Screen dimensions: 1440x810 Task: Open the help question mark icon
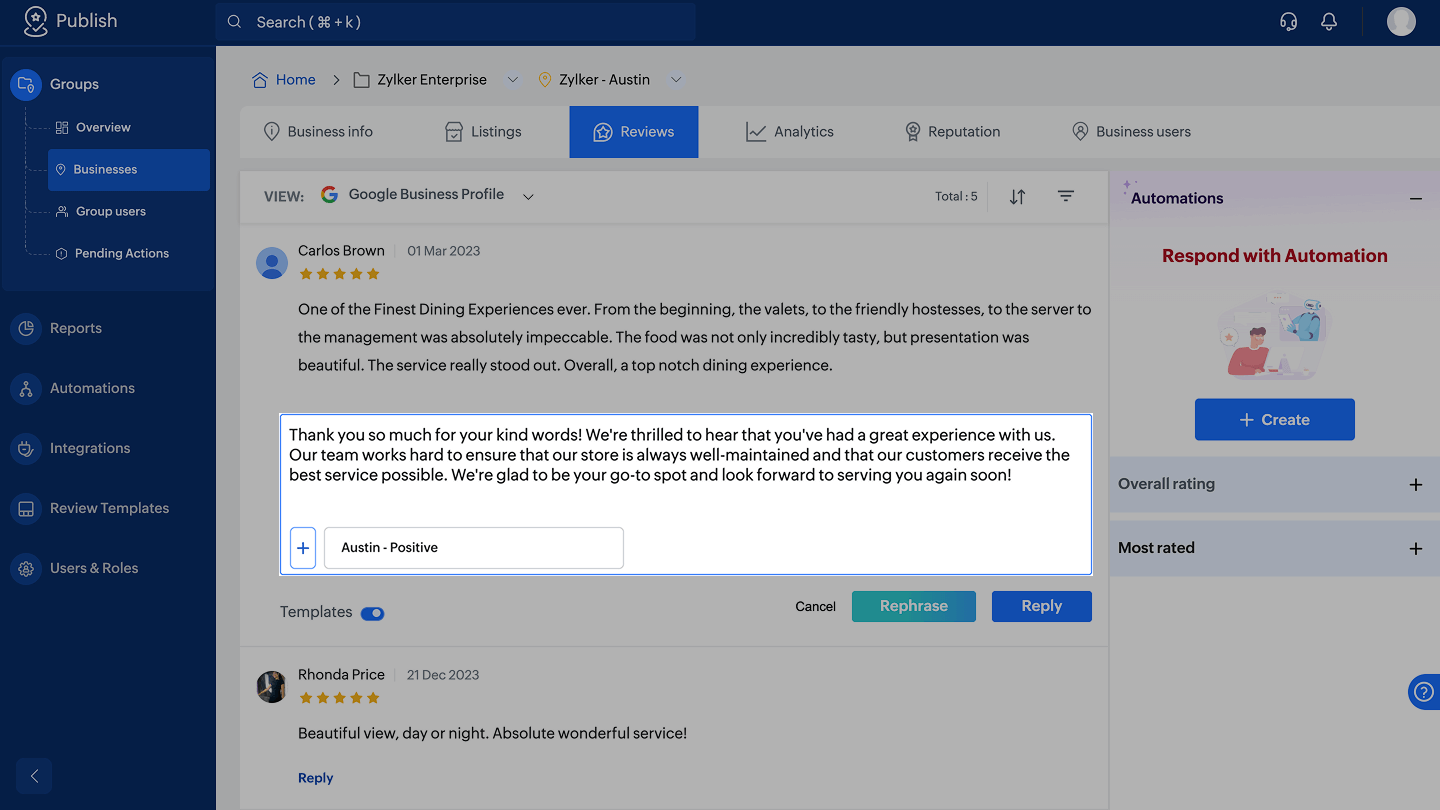tap(1424, 692)
